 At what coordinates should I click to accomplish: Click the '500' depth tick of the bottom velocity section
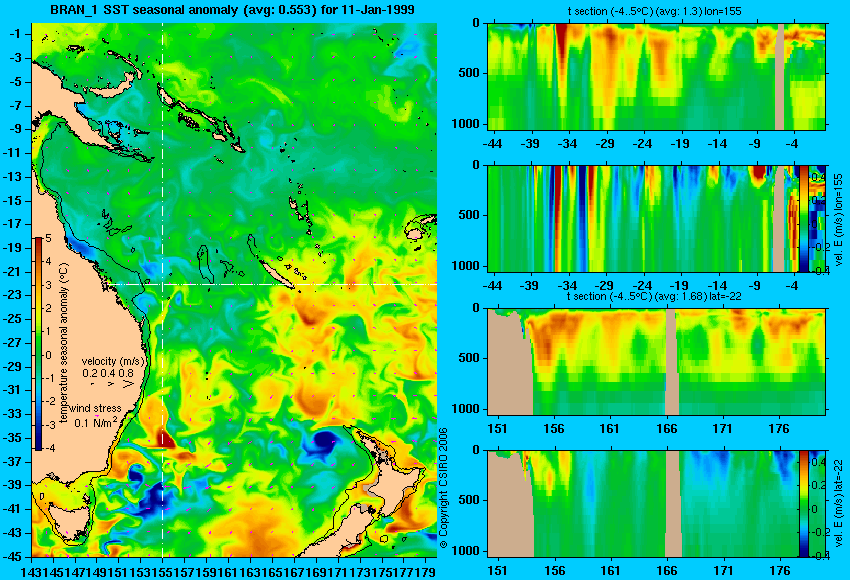469,500
